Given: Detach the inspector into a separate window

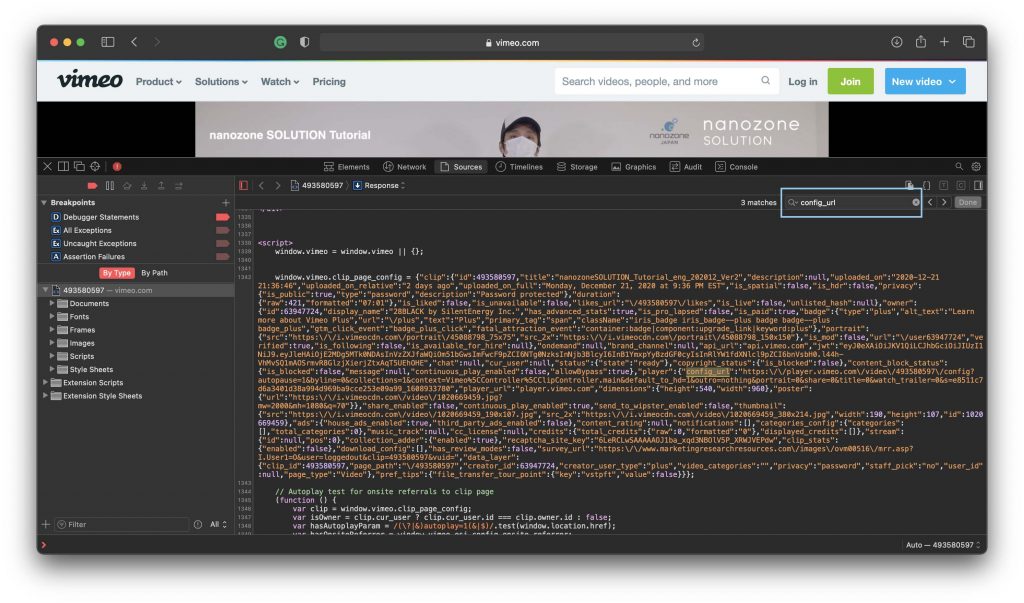Looking at the screenshot, I should click(x=79, y=167).
